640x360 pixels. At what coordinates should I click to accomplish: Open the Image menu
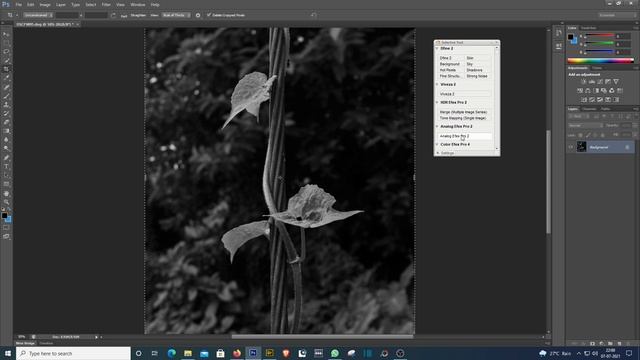[45, 4]
